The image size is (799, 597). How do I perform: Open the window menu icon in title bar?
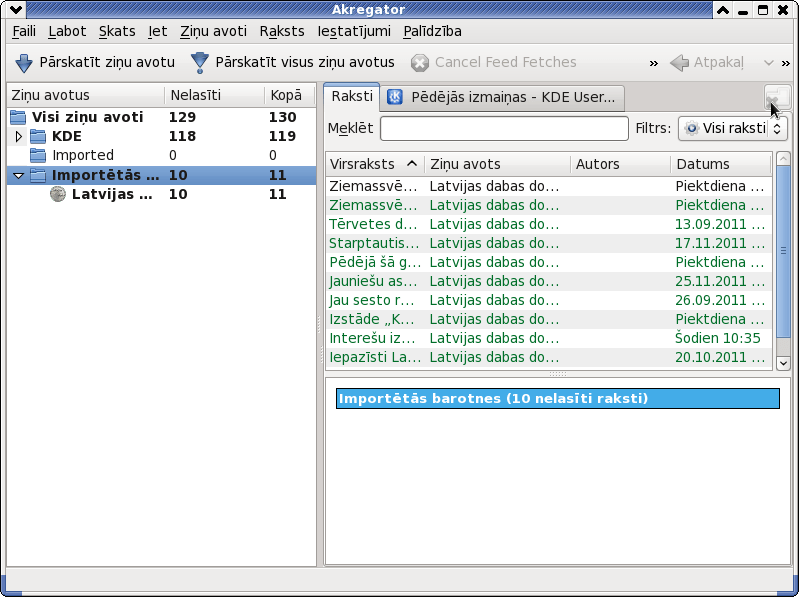[x=15, y=9]
